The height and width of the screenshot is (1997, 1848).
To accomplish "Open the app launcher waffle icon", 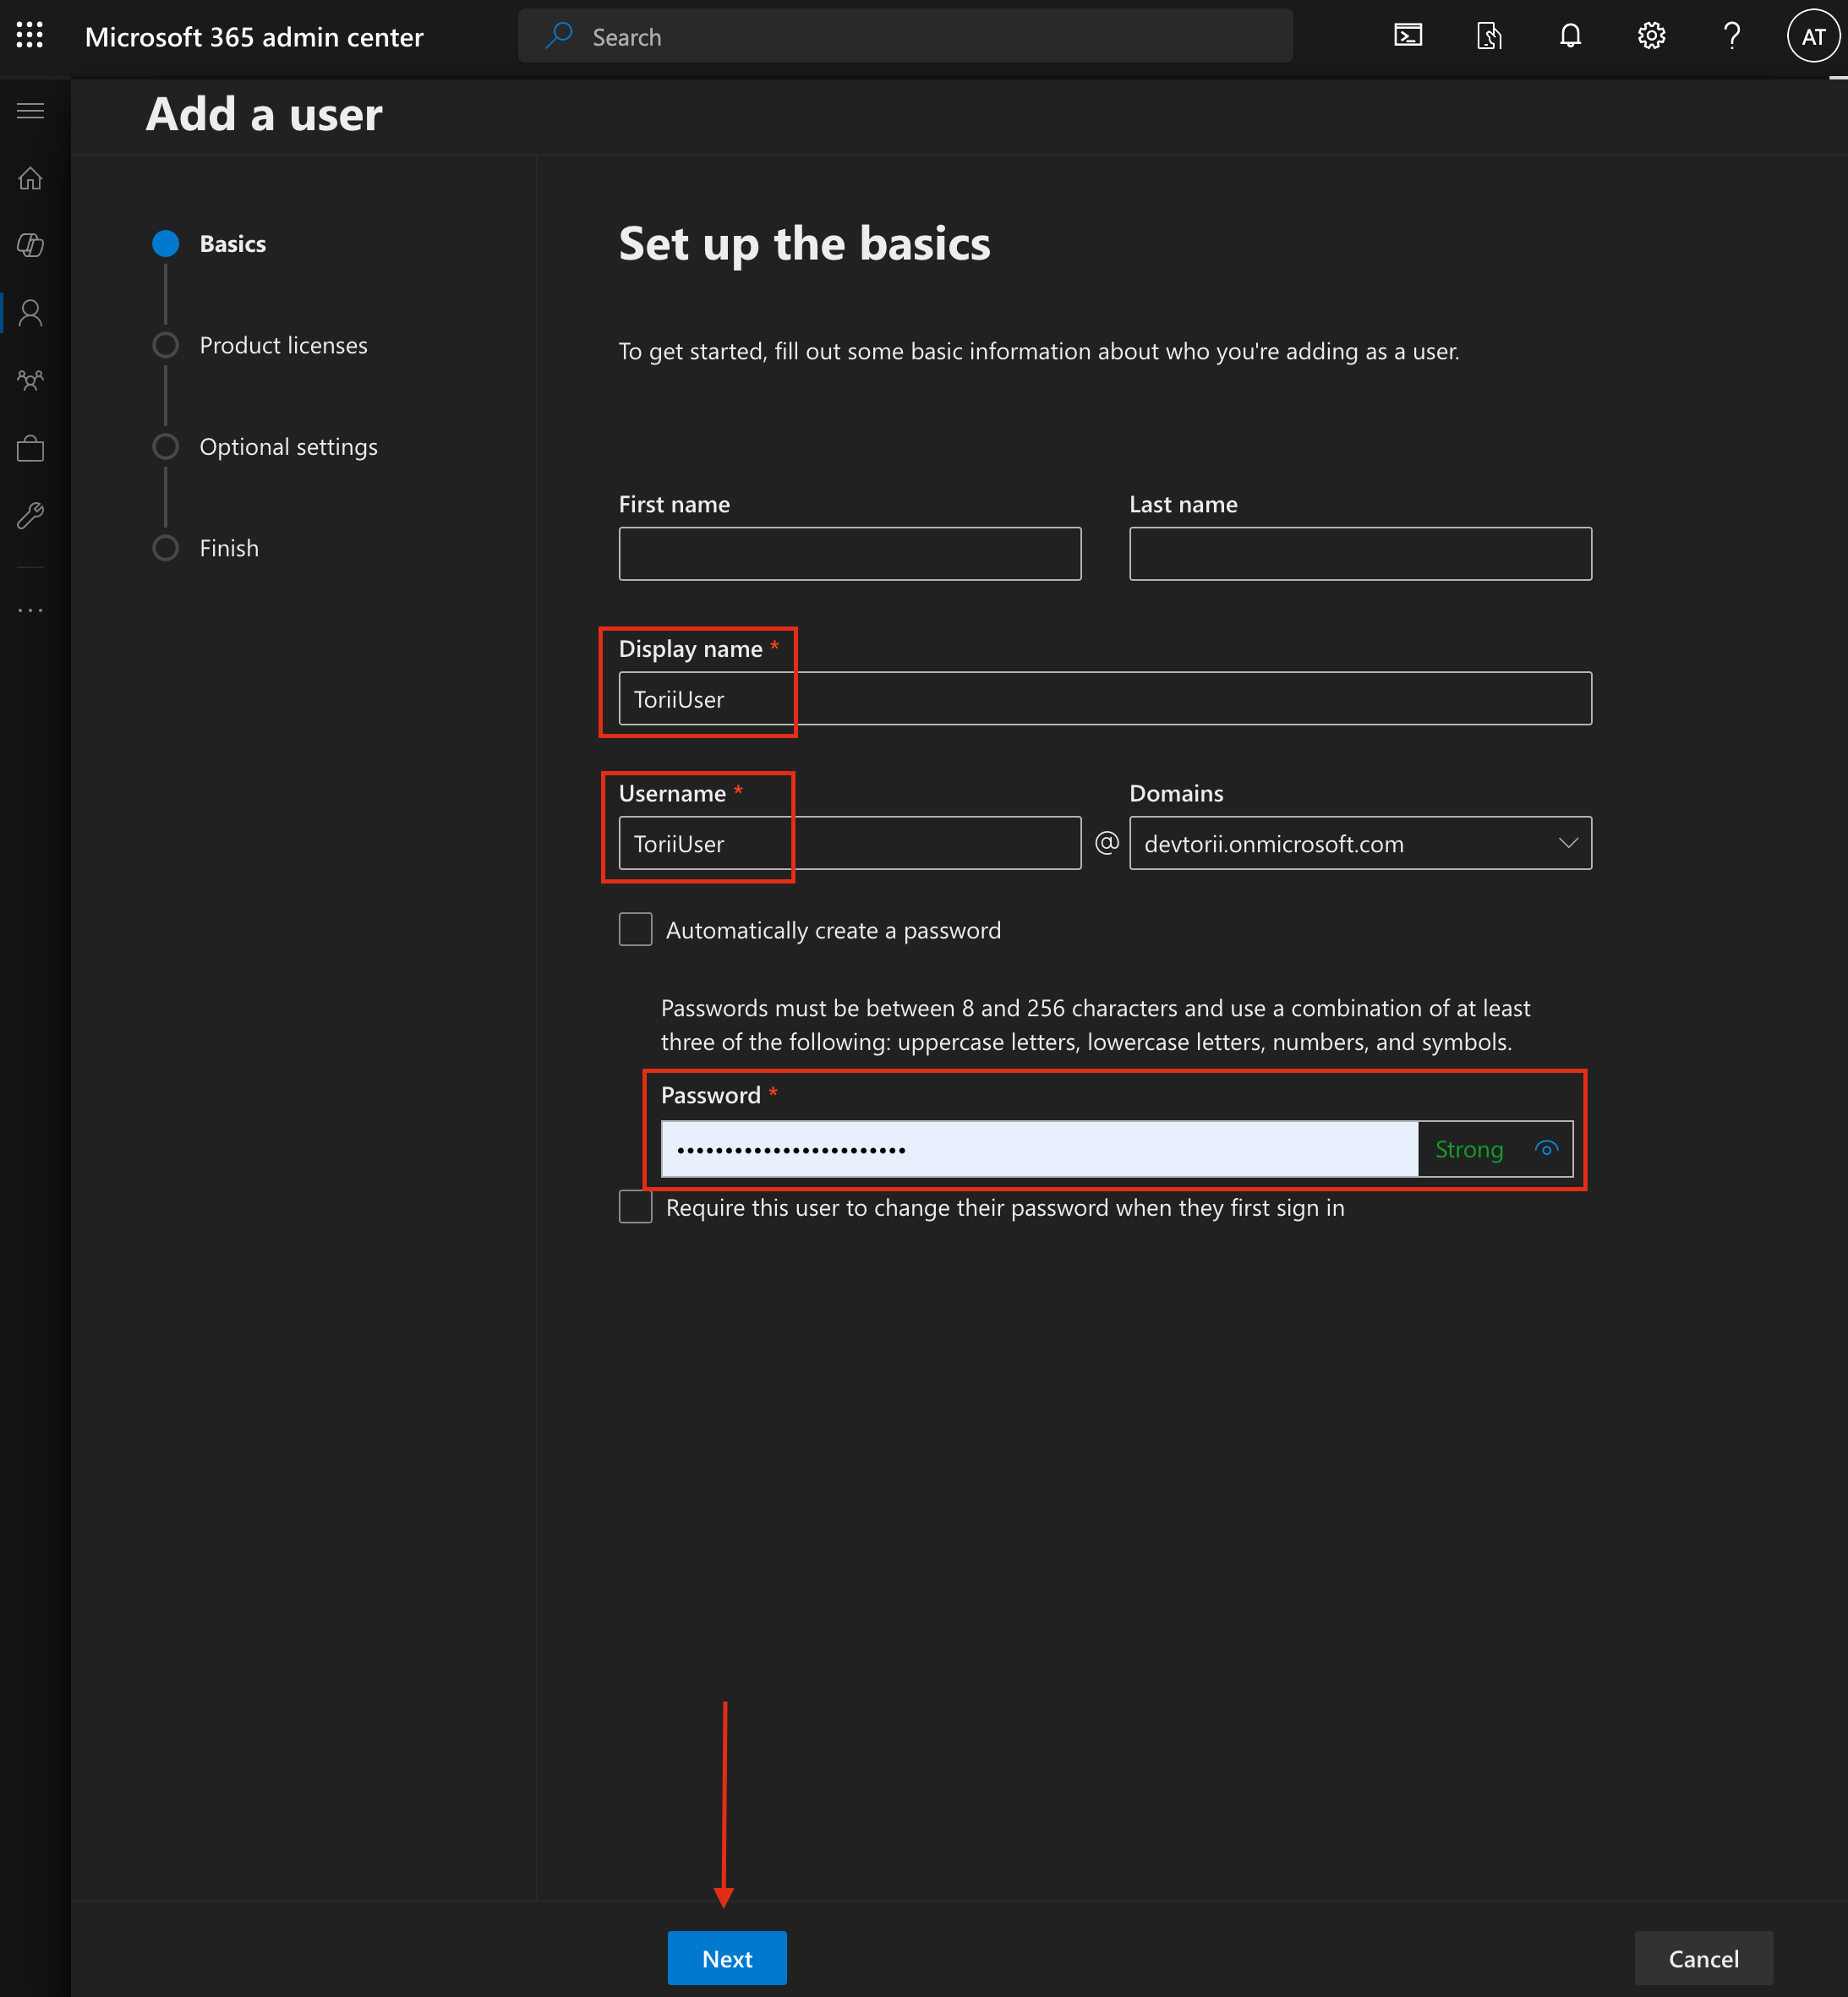I will (x=30, y=36).
